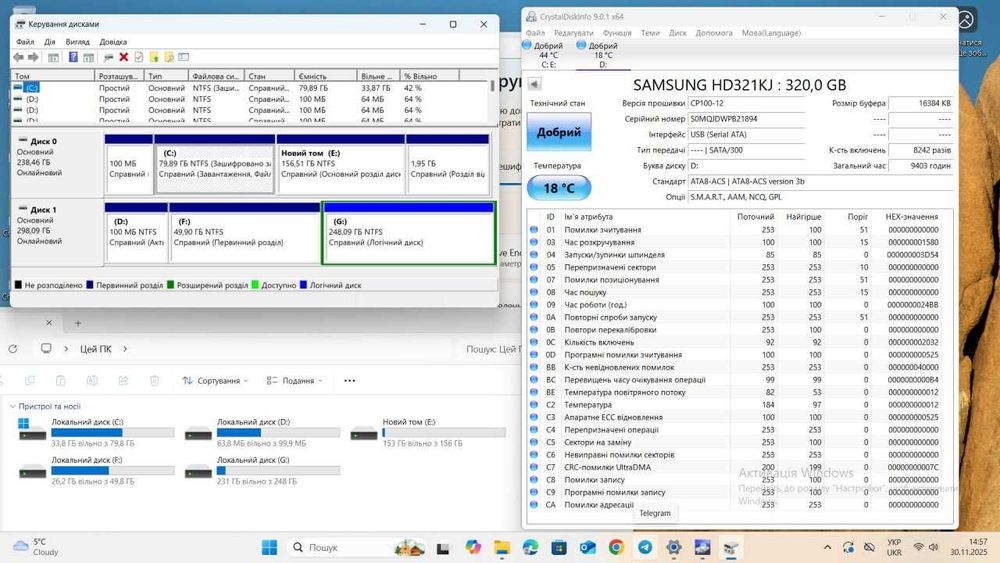
Task: Select the (C:) volume row in list
Action: tap(249, 88)
